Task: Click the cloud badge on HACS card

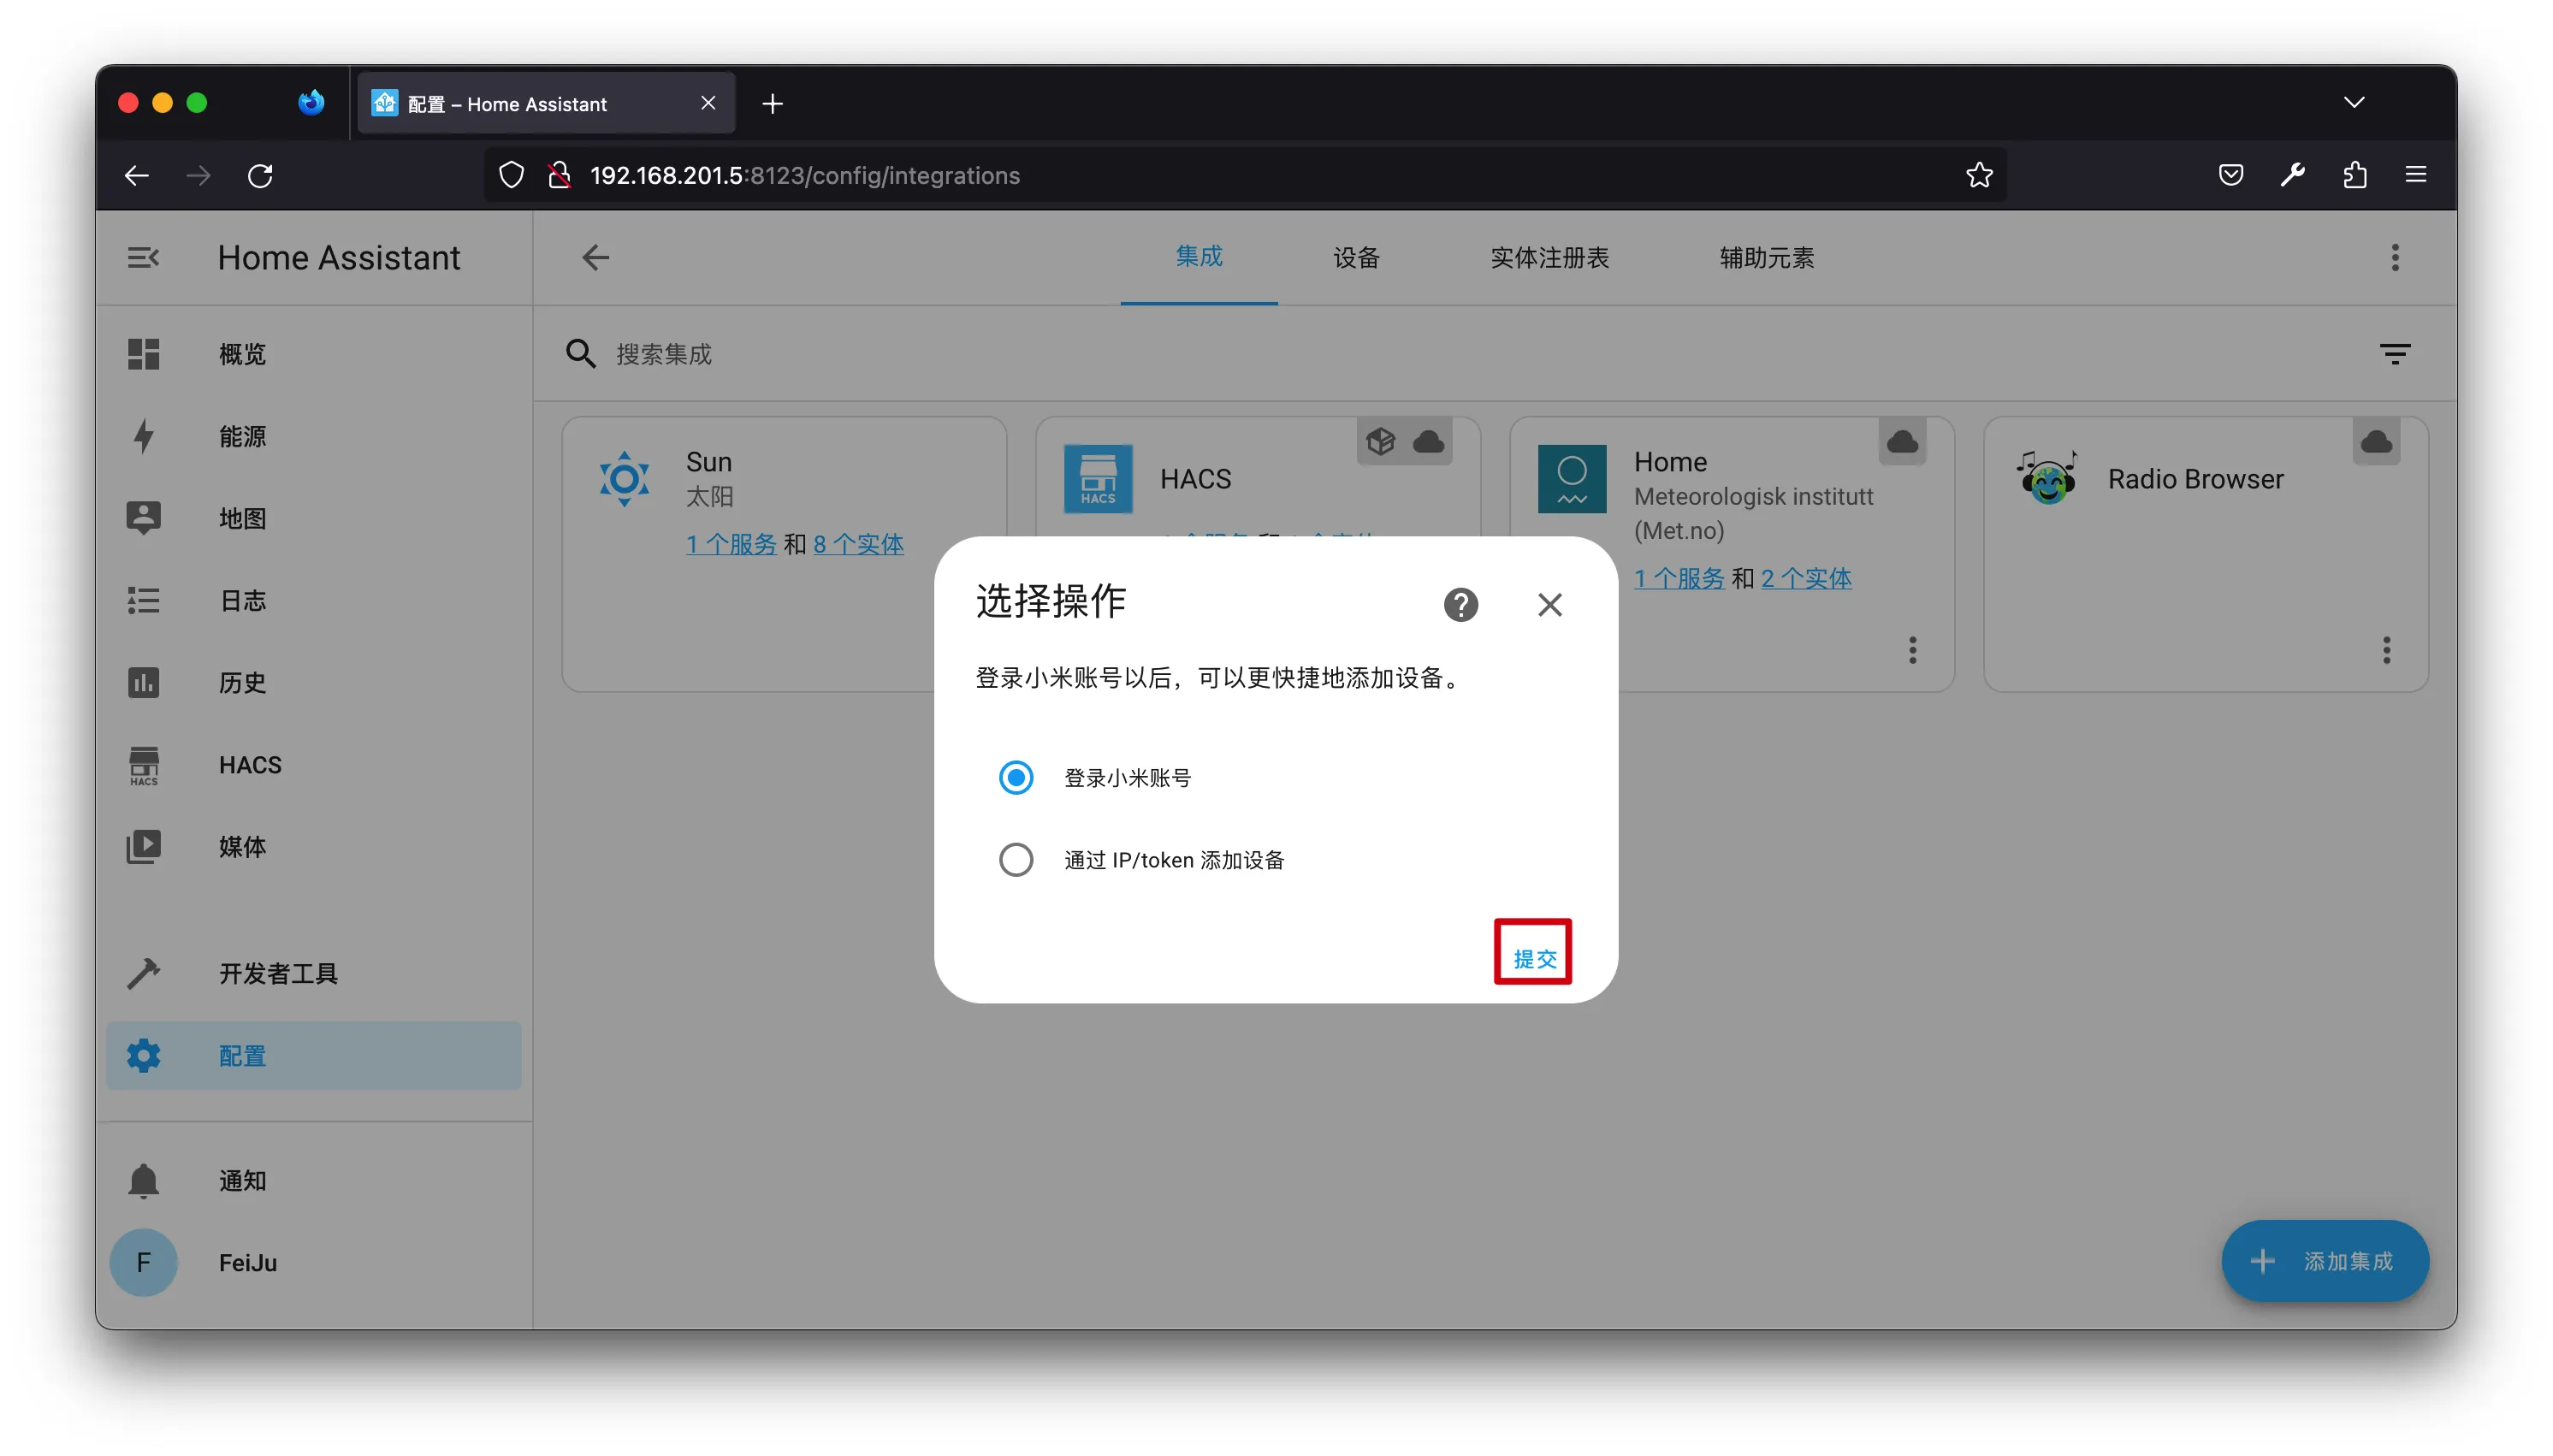Action: click(1428, 441)
